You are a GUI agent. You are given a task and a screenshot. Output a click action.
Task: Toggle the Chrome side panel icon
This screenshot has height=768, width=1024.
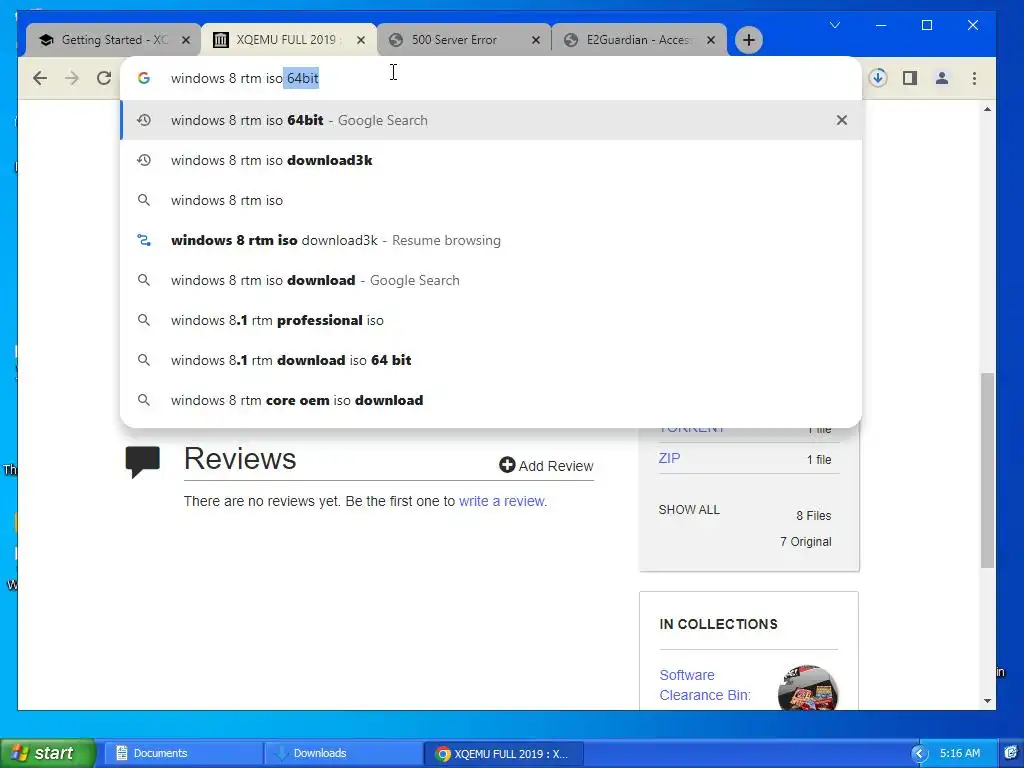(910, 78)
